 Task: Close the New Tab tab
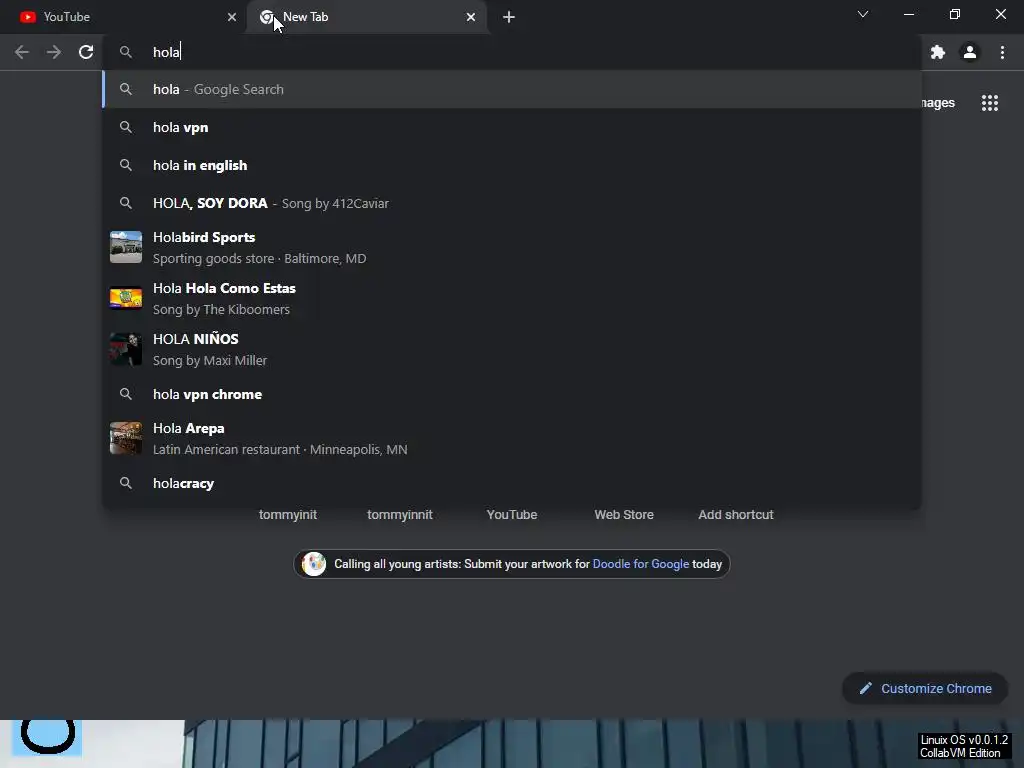click(471, 17)
